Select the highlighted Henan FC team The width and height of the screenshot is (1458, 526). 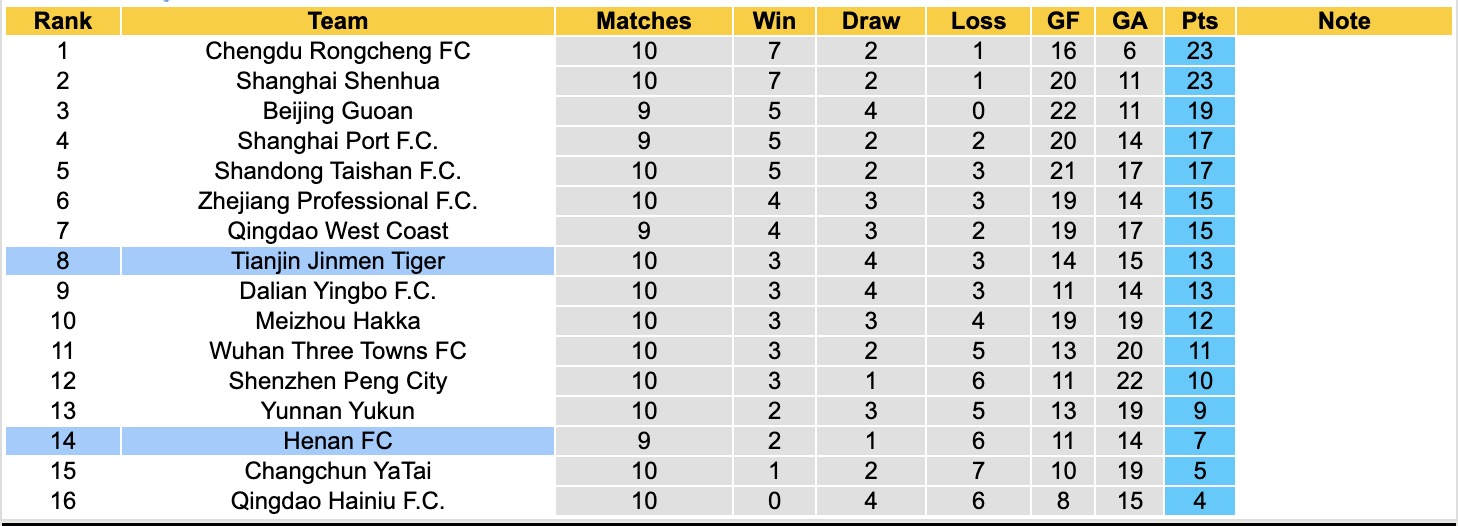[338, 441]
